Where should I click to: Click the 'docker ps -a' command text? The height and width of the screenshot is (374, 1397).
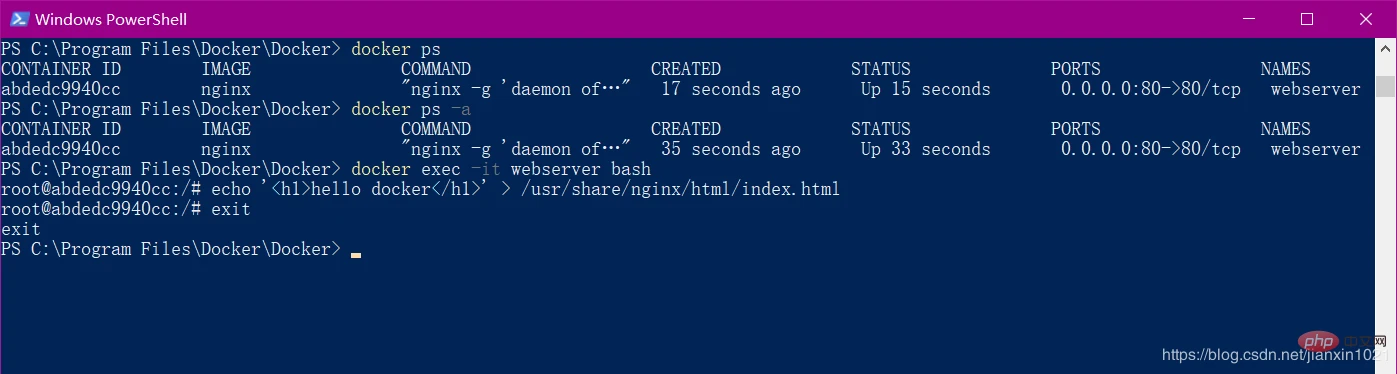point(411,109)
